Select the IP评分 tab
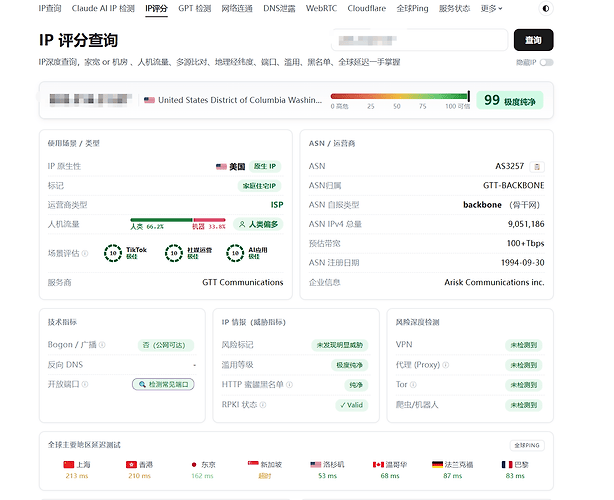The width and height of the screenshot is (614, 500). pyautogui.click(x=156, y=9)
